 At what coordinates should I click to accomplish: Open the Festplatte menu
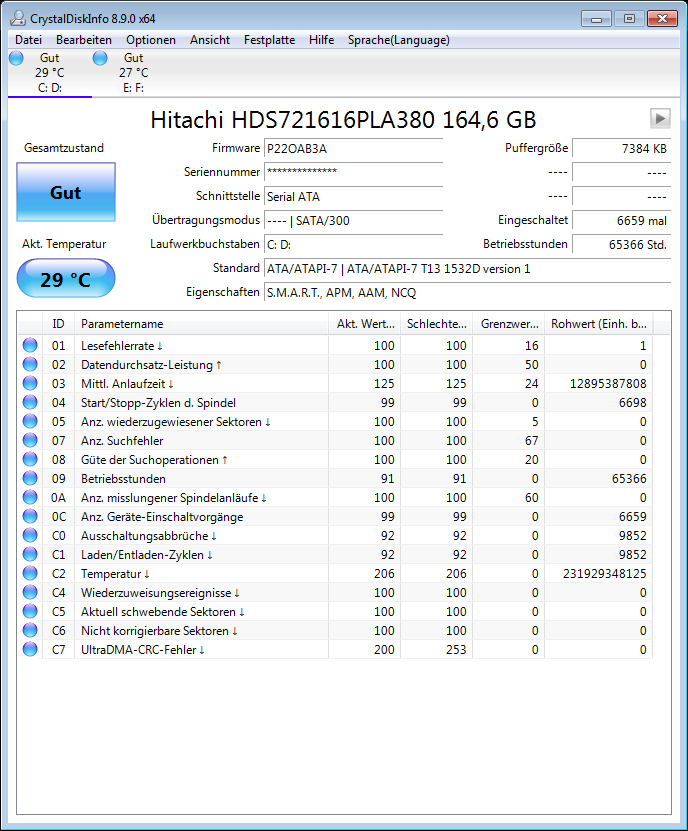[x=269, y=40]
